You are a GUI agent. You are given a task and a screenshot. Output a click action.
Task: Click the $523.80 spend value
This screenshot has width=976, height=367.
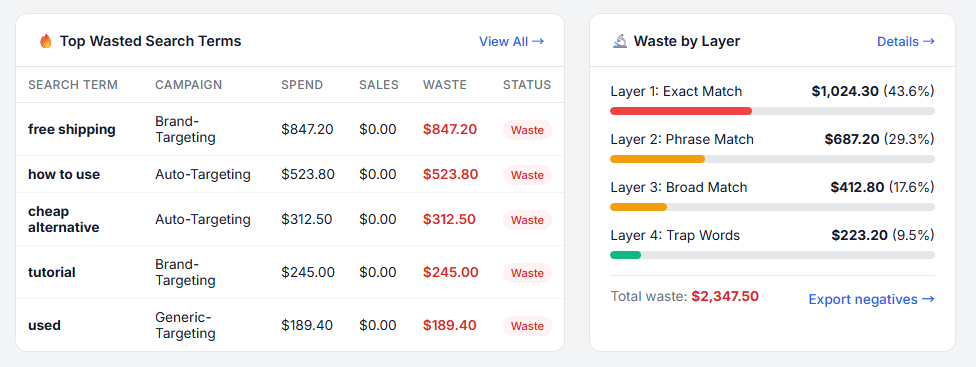point(308,174)
